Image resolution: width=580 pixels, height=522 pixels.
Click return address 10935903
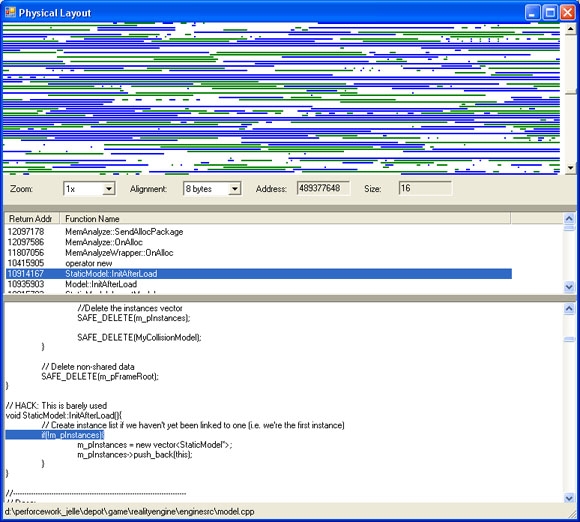click(26, 284)
